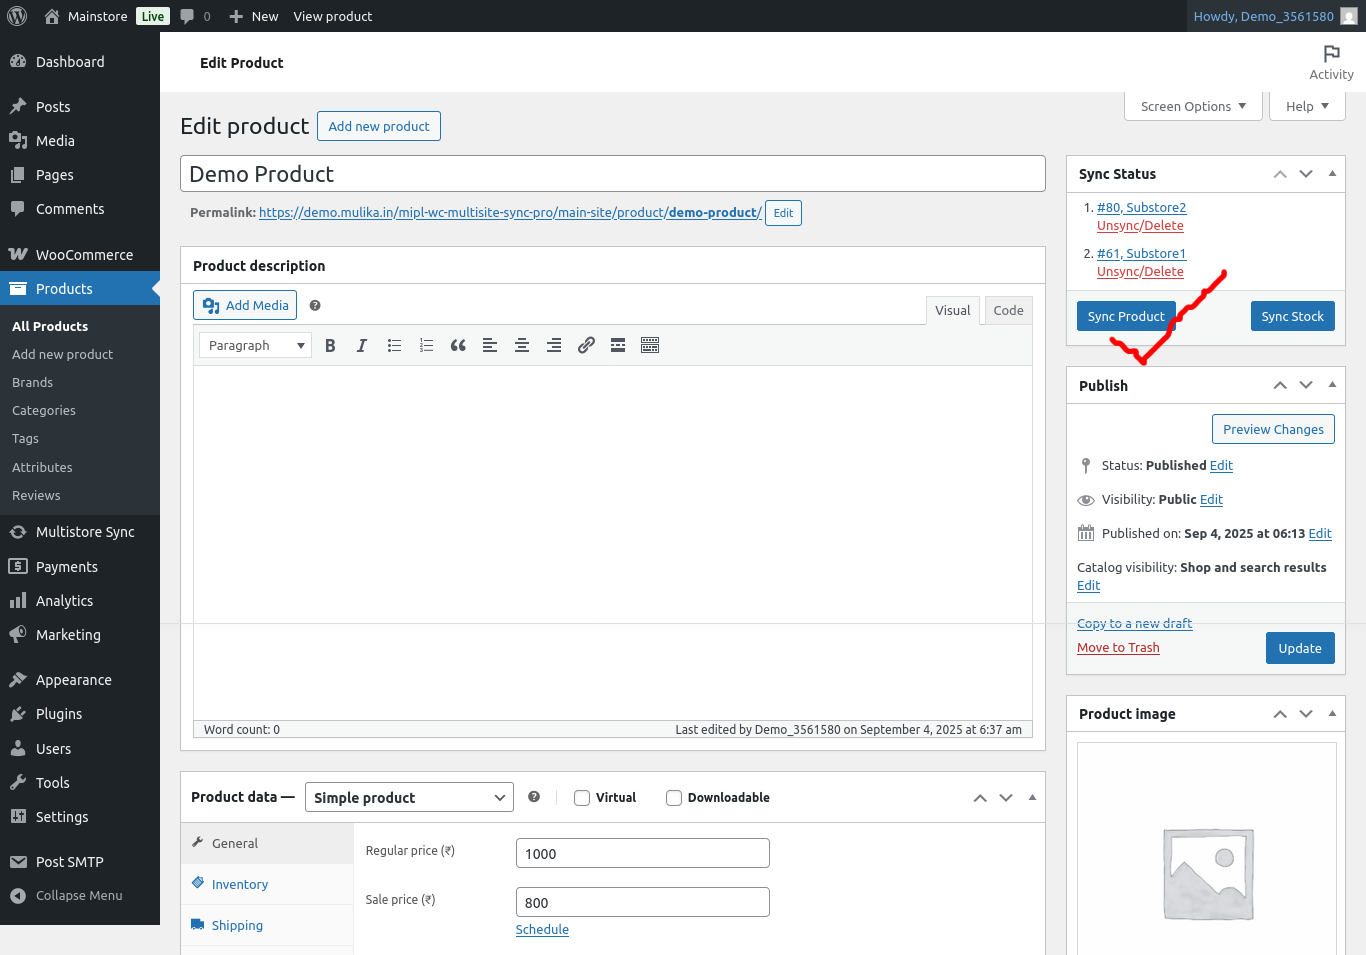
Task: Insert Read More tag icon
Action: pyautogui.click(x=618, y=345)
